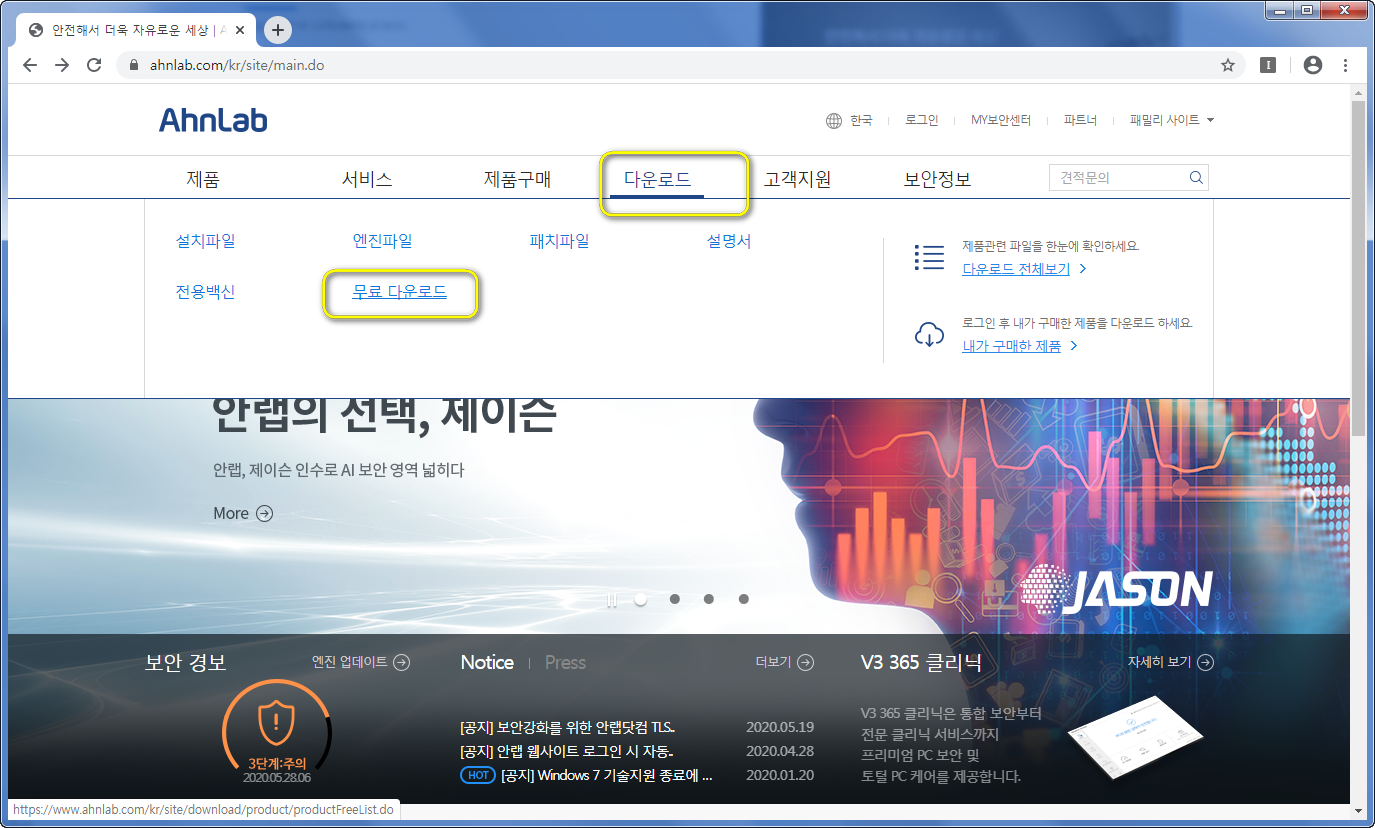Click scrollbar down arrow
Viewport: 1375px width, 828px height.
[1358, 811]
